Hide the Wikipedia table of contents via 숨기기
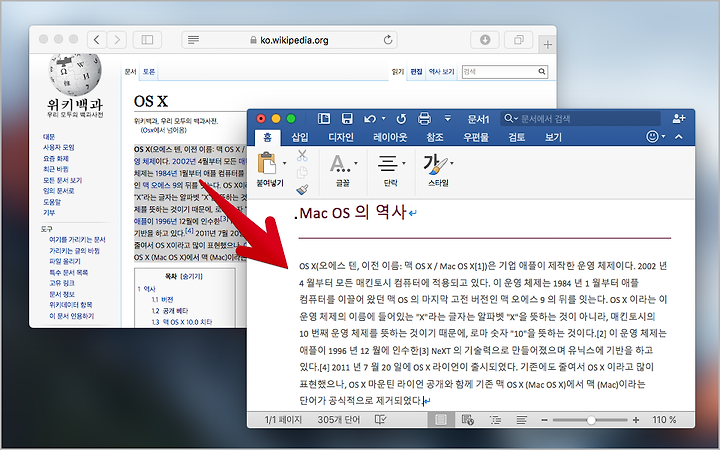This screenshot has height=450, width=720. click(192, 276)
